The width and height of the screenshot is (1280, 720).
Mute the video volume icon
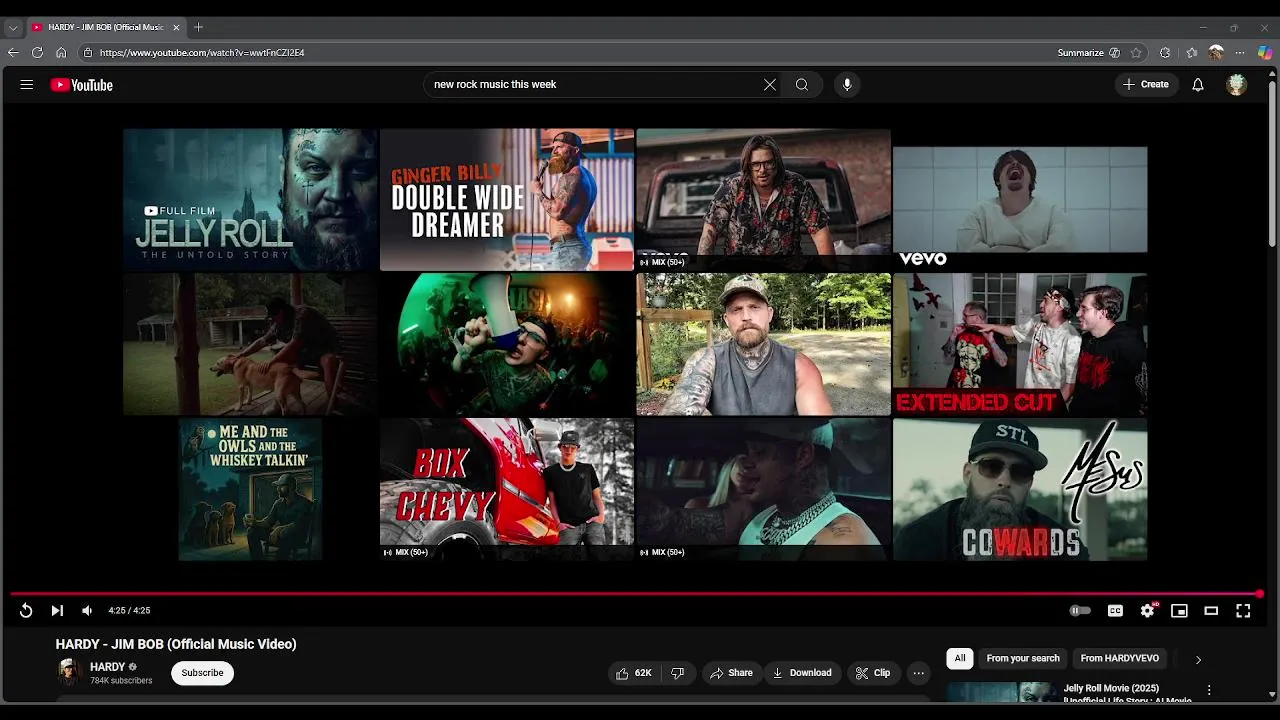(87, 610)
